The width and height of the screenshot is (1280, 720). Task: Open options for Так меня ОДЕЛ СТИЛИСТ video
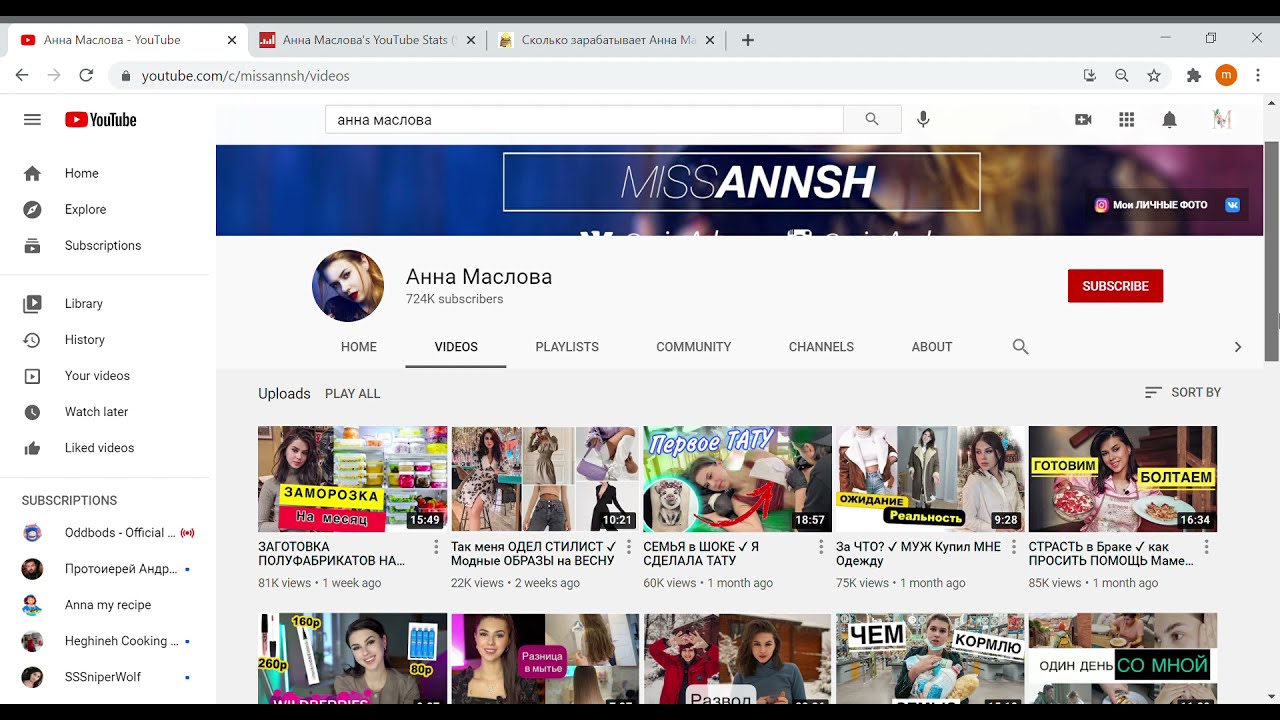[x=629, y=547]
